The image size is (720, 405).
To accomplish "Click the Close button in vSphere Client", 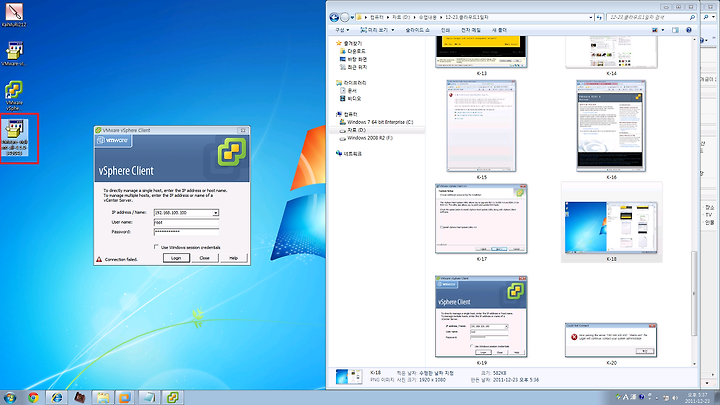I will [x=204, y=258].
